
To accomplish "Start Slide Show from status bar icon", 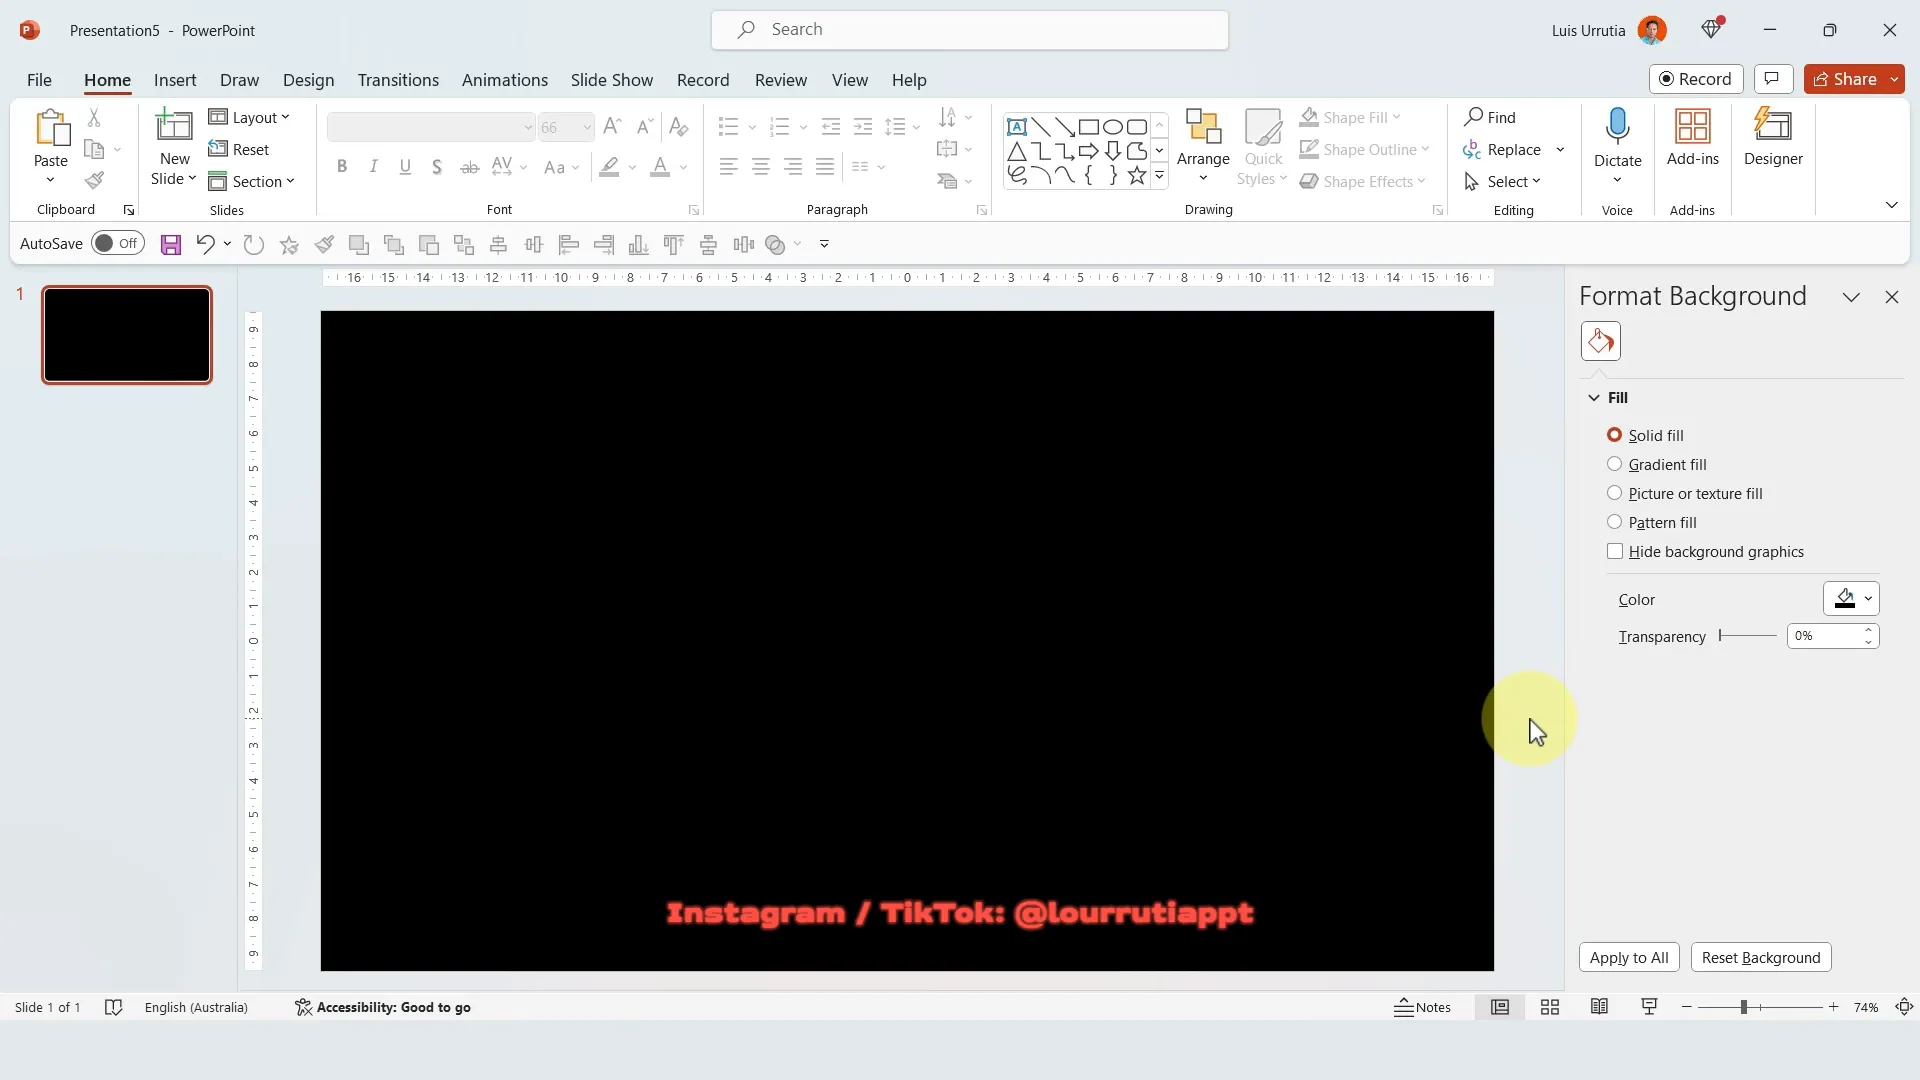I will pos(1649,1007).
